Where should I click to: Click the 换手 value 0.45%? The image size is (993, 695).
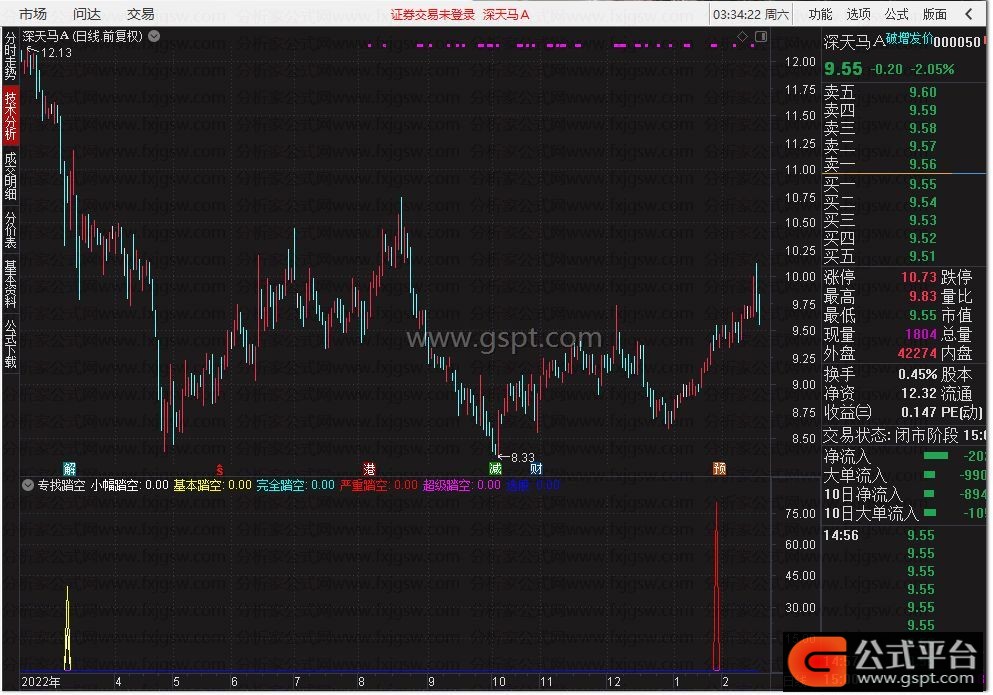pos(917,374)
